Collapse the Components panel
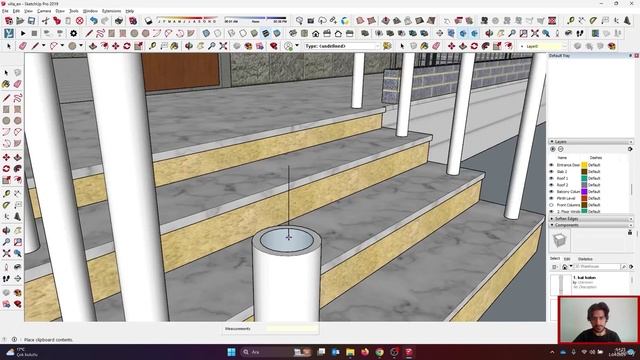Screen dimensions: 640x360 (x=552, y=225)
